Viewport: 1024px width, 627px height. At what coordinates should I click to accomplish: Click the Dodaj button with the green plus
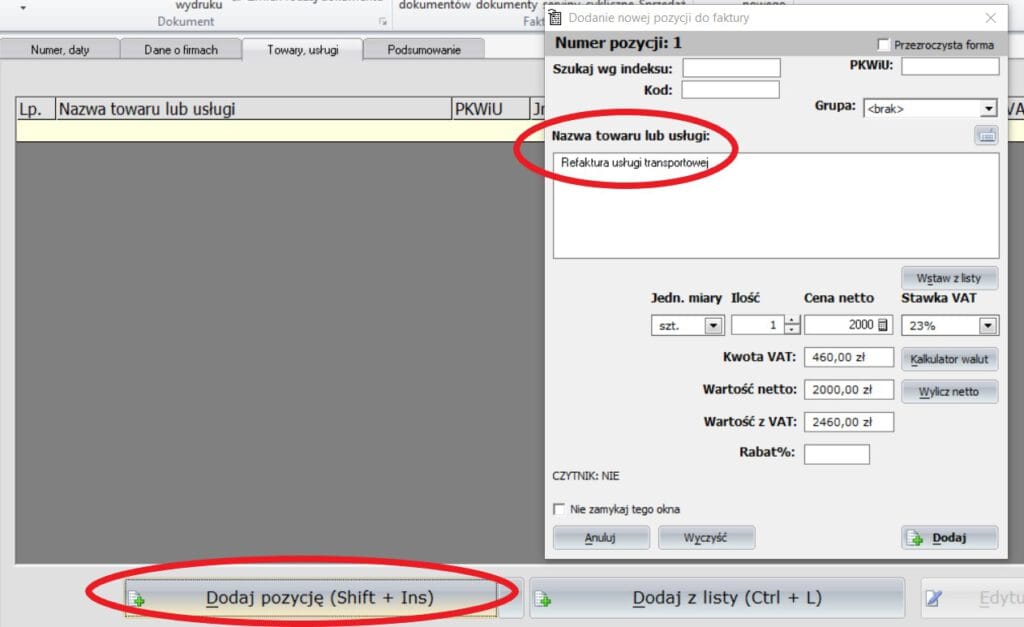949,538
